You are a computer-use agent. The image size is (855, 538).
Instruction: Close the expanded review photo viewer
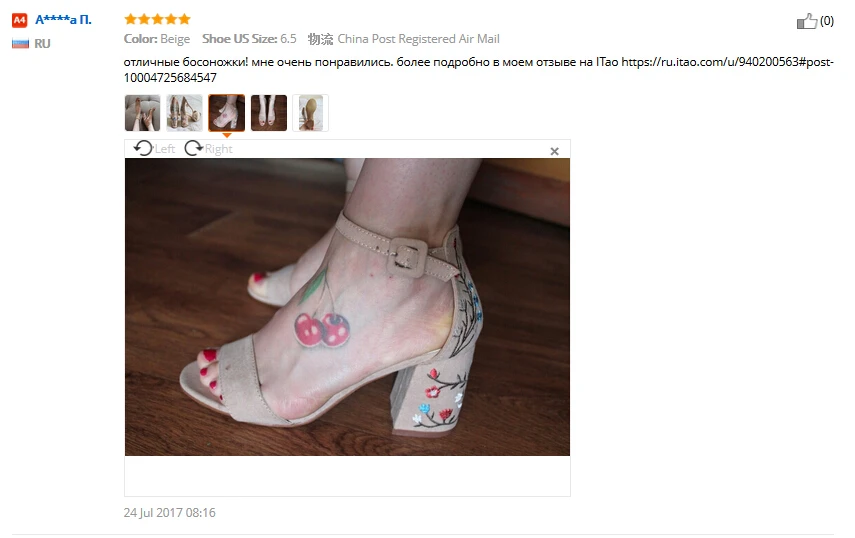[555, 152]
